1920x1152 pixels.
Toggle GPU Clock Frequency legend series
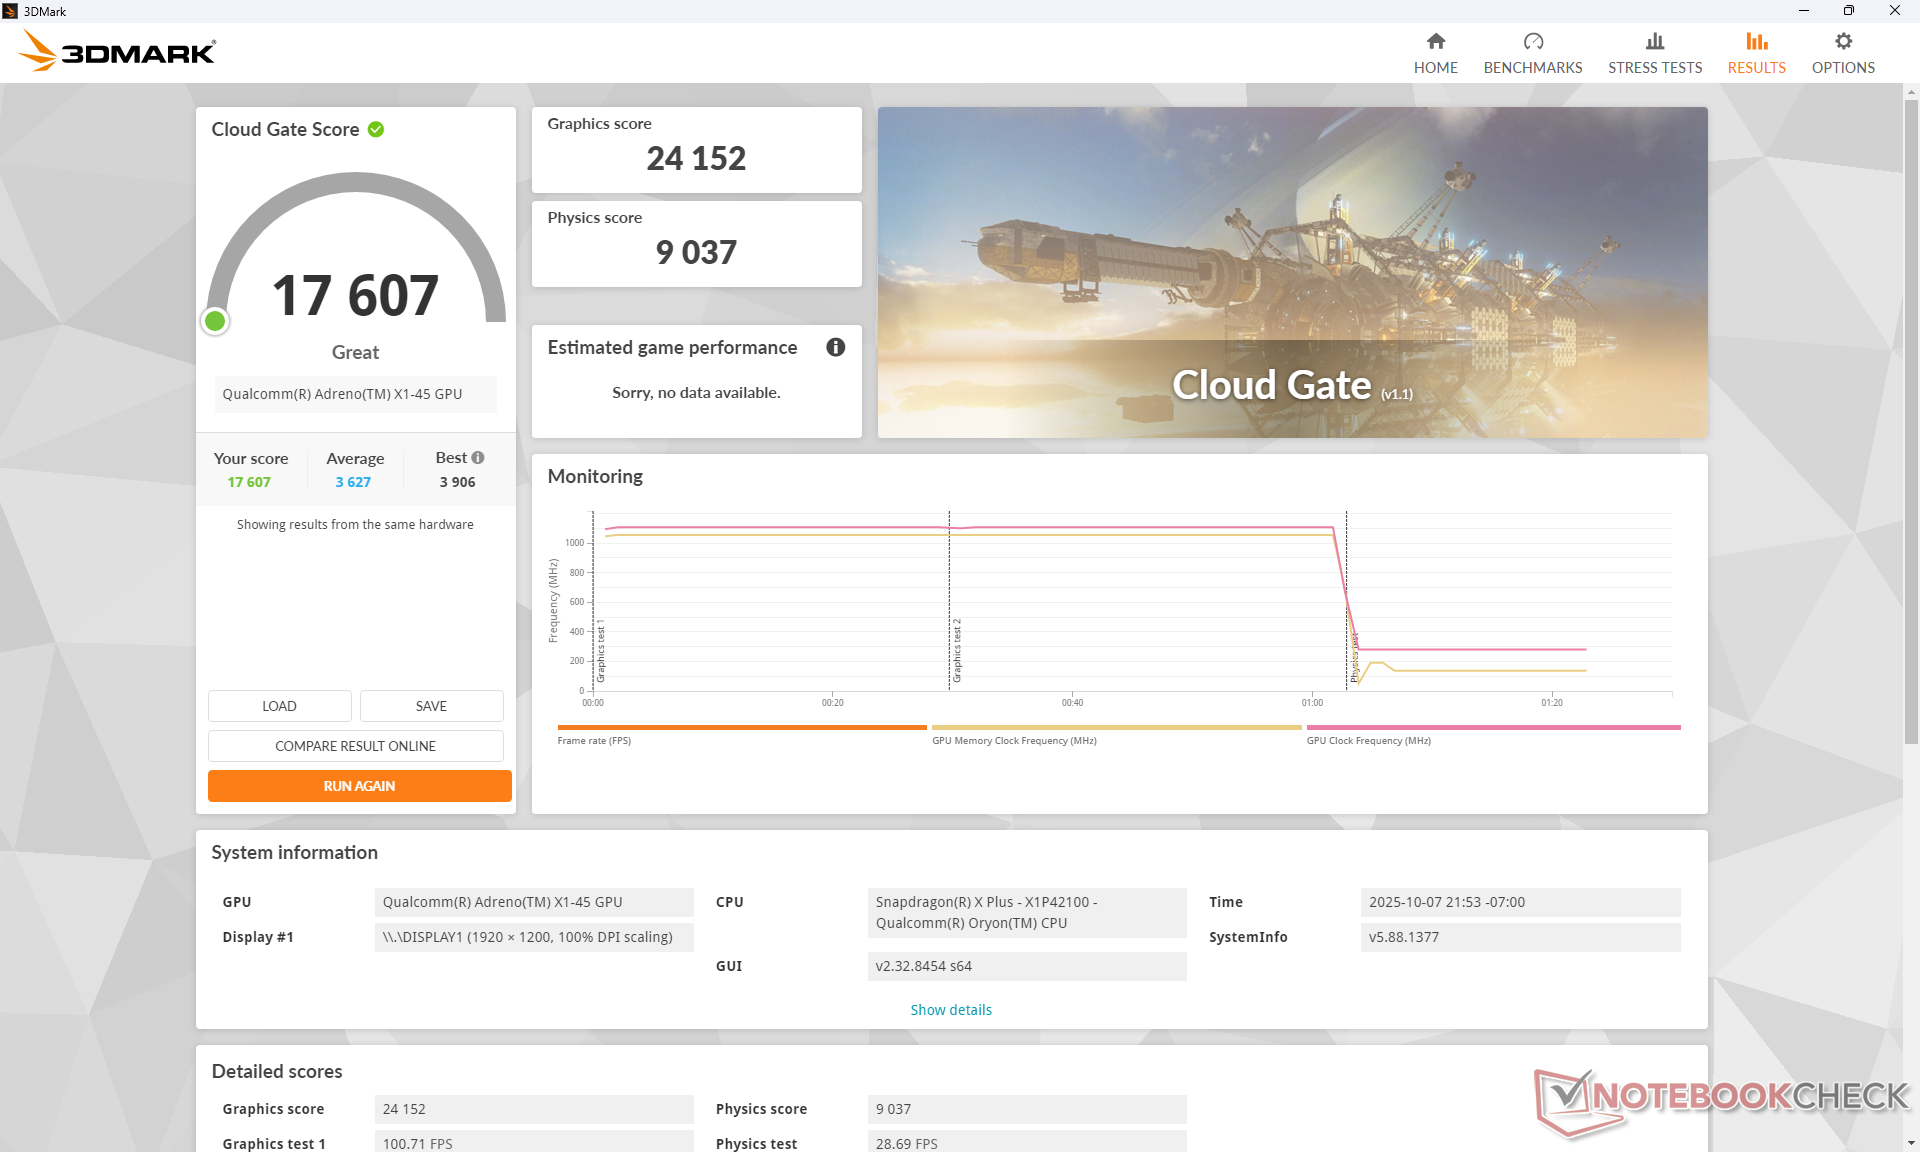click(x=1367, y=740)
